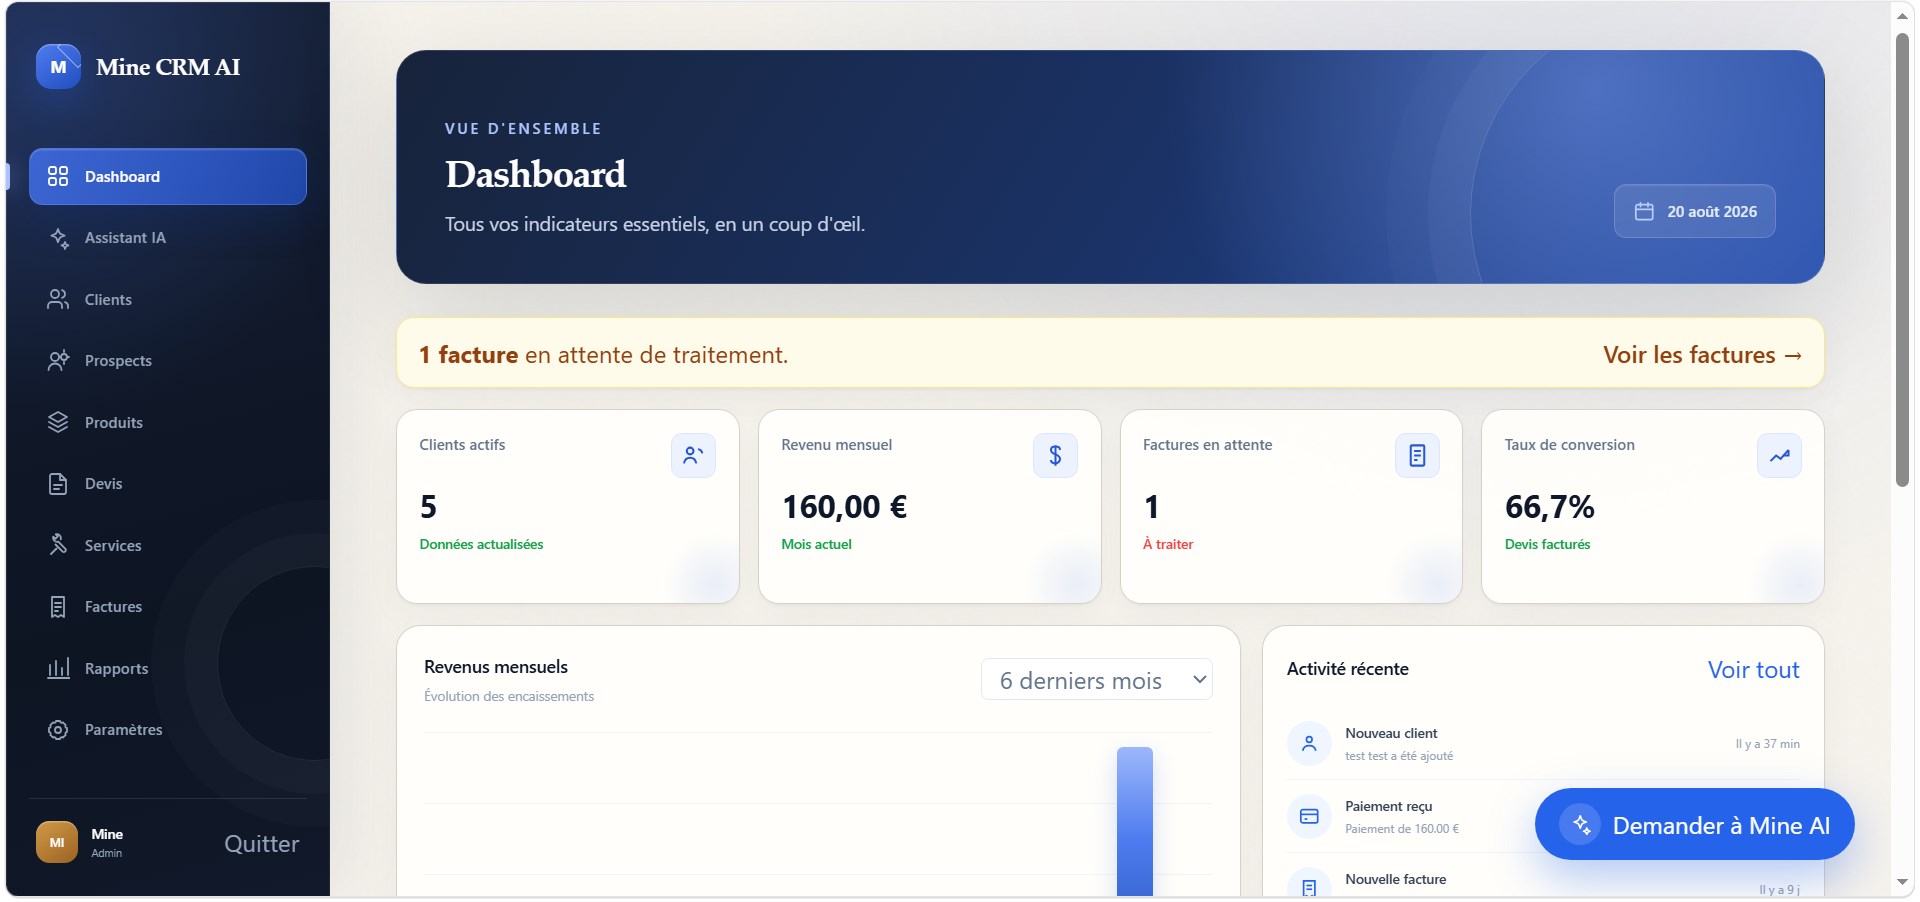Click the Demander à Mine AI button
The image size is (1920, 902).
[1694, 825]
